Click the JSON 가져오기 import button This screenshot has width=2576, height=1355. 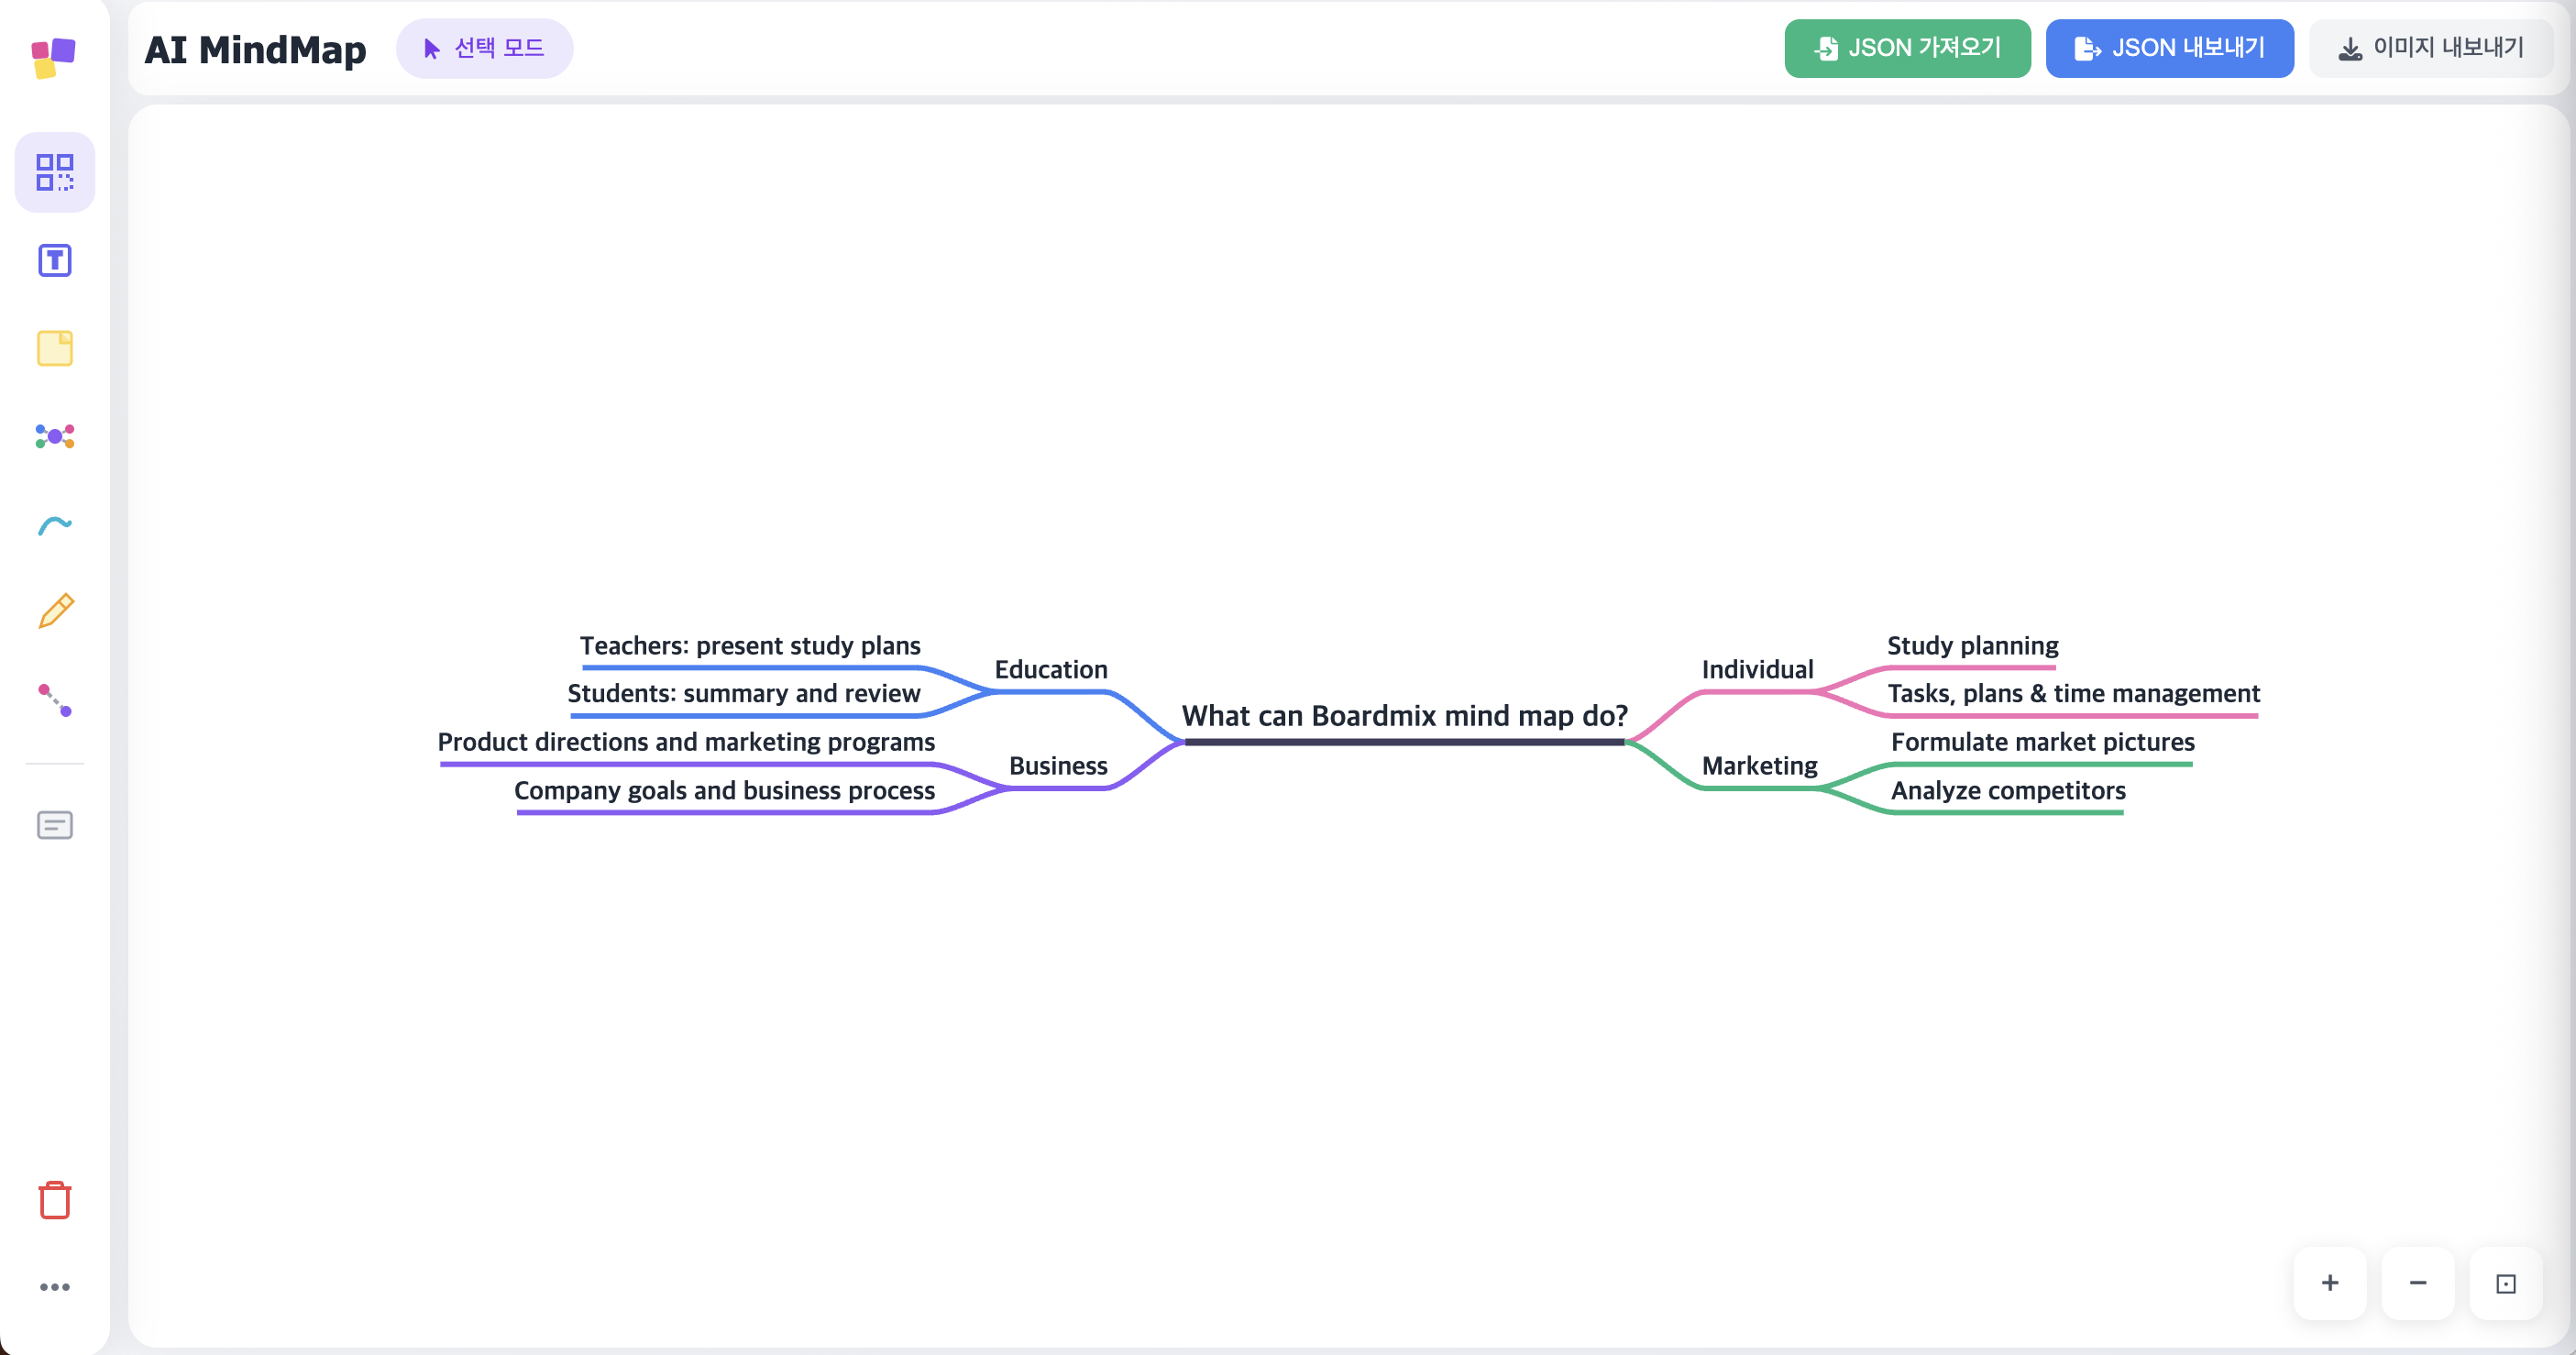pos(1907,48)
